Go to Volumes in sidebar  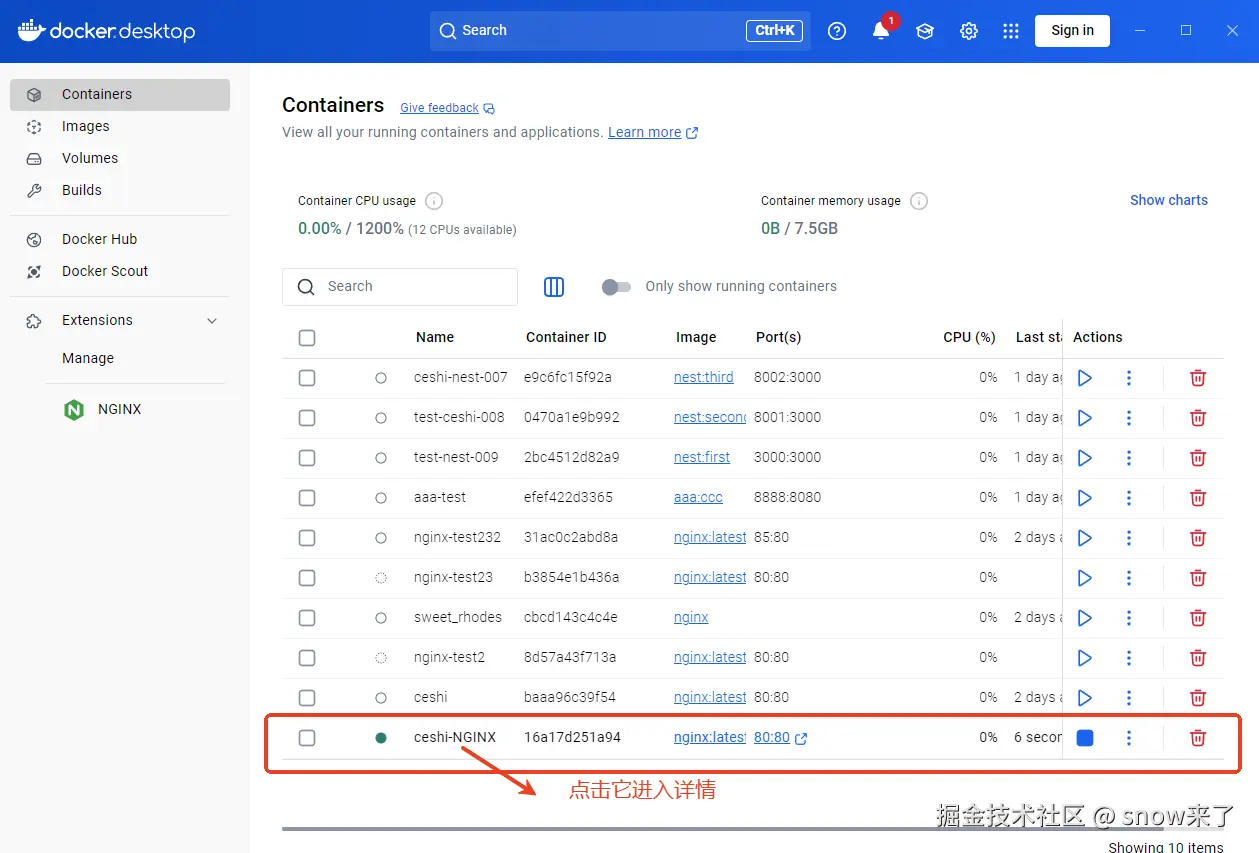point(120,159)
